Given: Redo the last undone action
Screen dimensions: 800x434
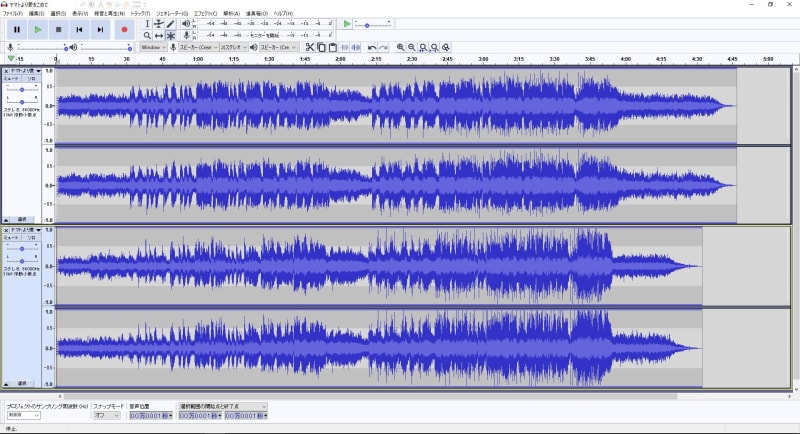Looking at the screenshot, I should [x=383, y=47].
